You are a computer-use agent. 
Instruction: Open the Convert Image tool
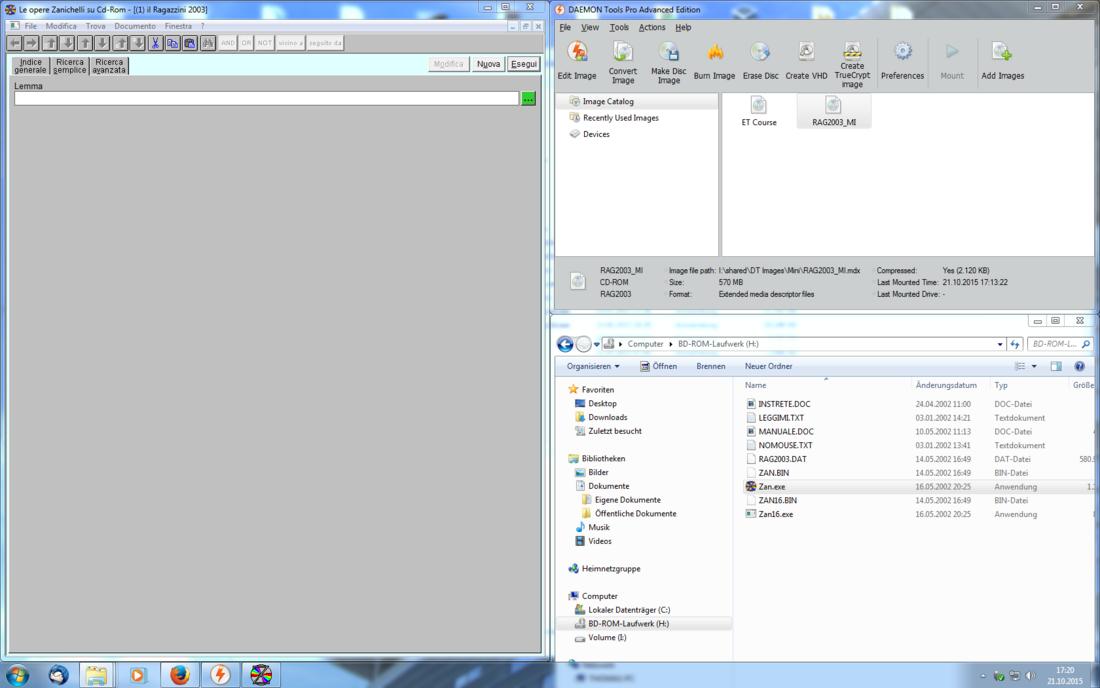pos(623,59)
